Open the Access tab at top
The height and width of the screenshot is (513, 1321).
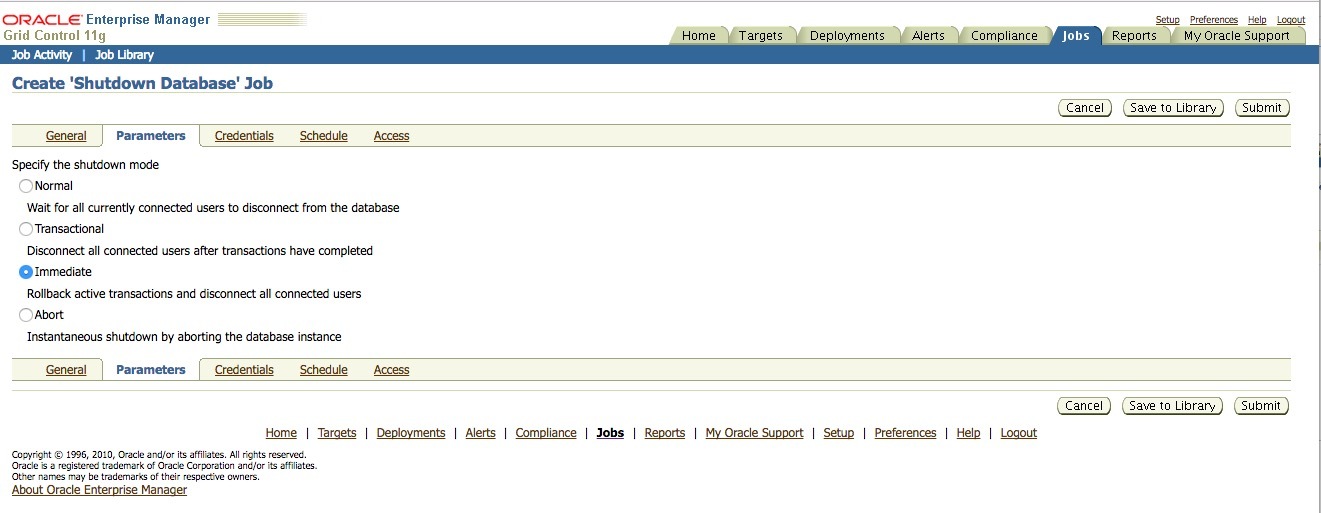(391, 136)
